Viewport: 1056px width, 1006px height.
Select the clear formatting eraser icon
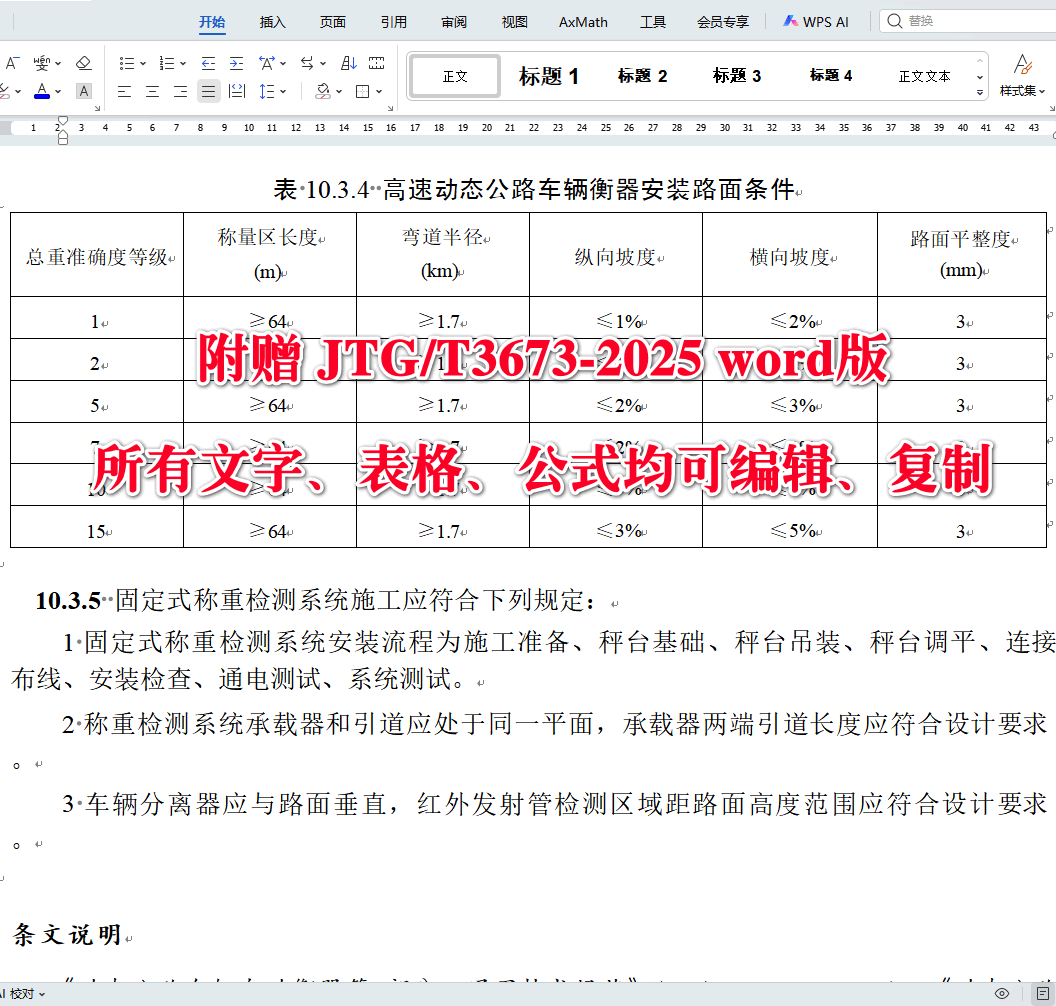(83, 63)
